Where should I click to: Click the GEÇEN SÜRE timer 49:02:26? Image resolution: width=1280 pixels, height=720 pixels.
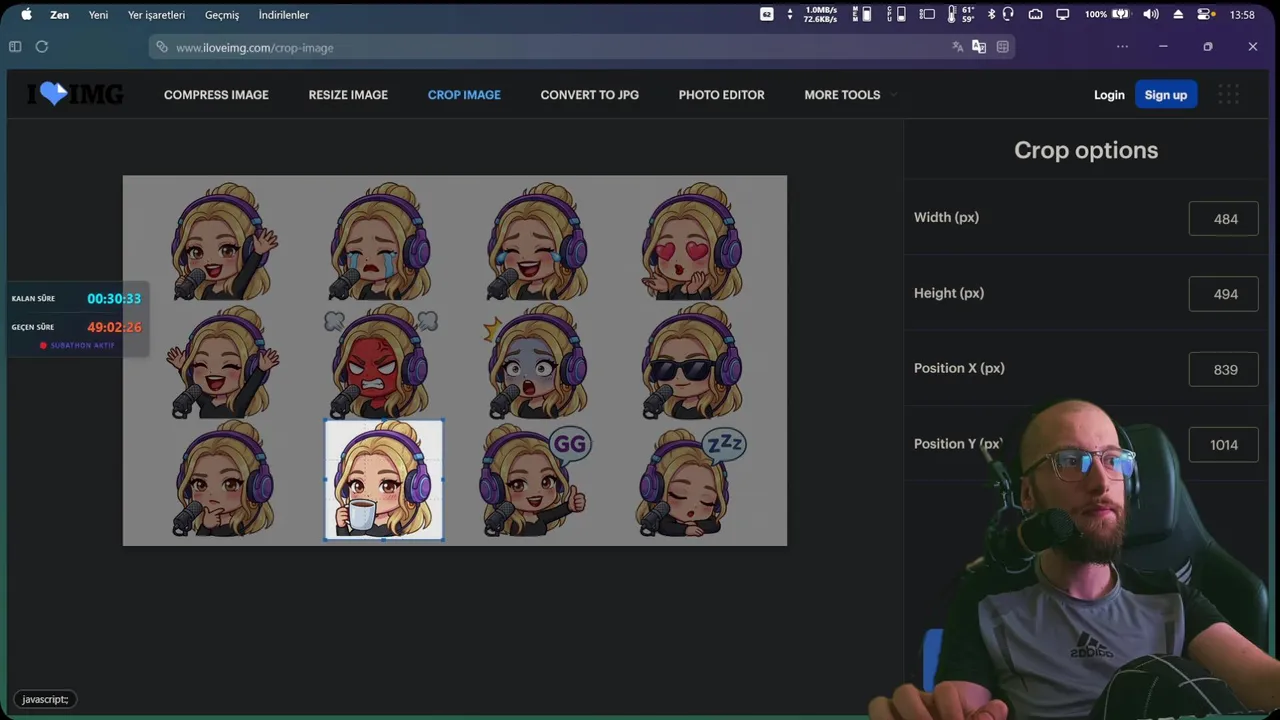[x=114, y=327]
